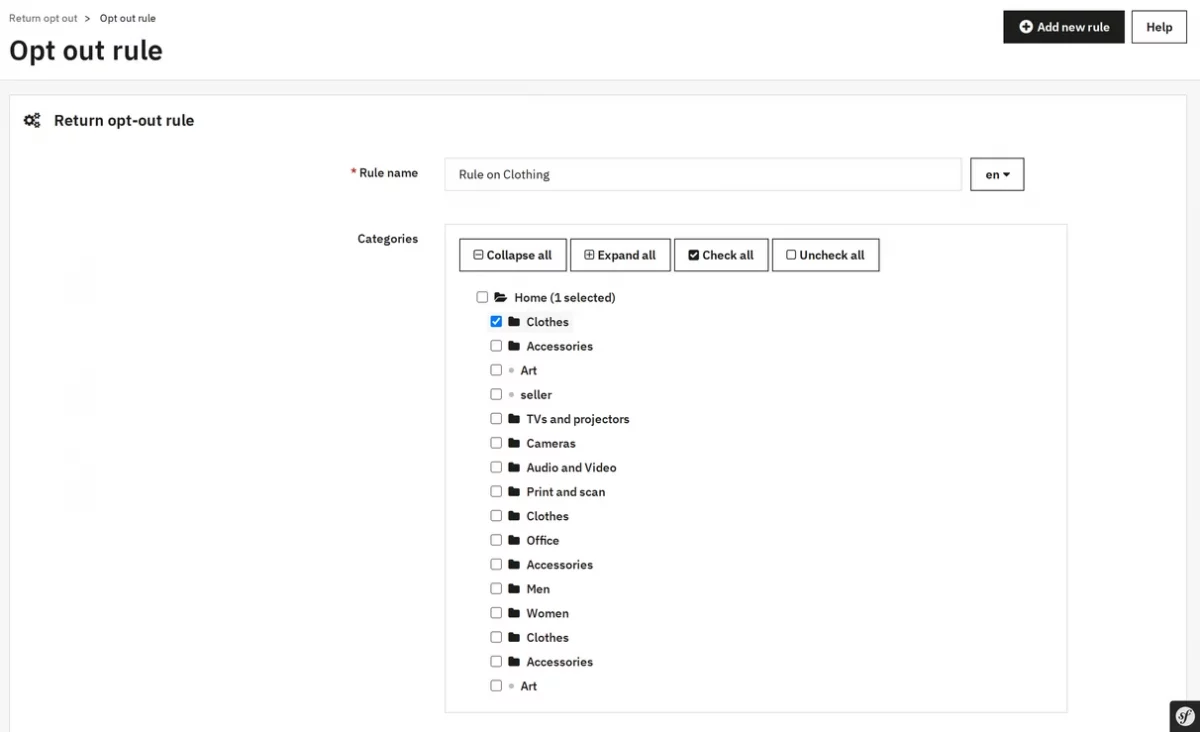Click the Uncheck all button
This screenshot has width=1200, height=732.
pyautogui.click(x=825, y=255)
